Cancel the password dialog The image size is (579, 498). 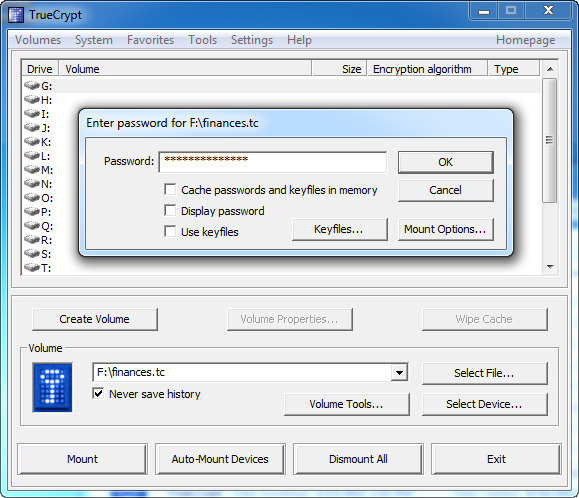pyautogui.click(x=446, y=190)
